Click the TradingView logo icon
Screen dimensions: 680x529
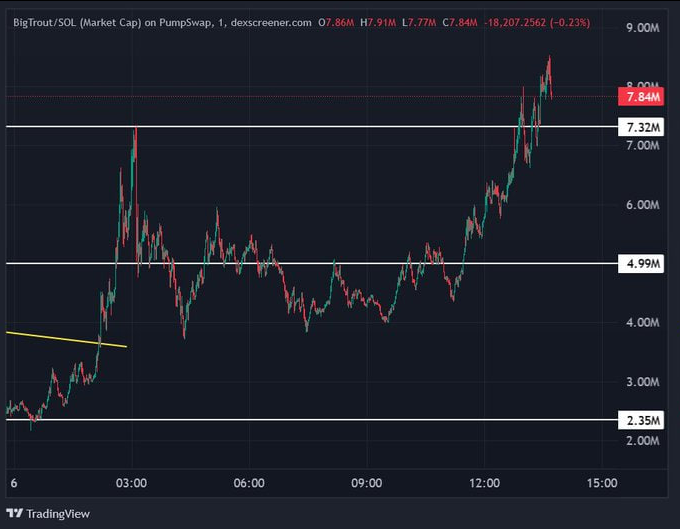(x=15, y=513)
